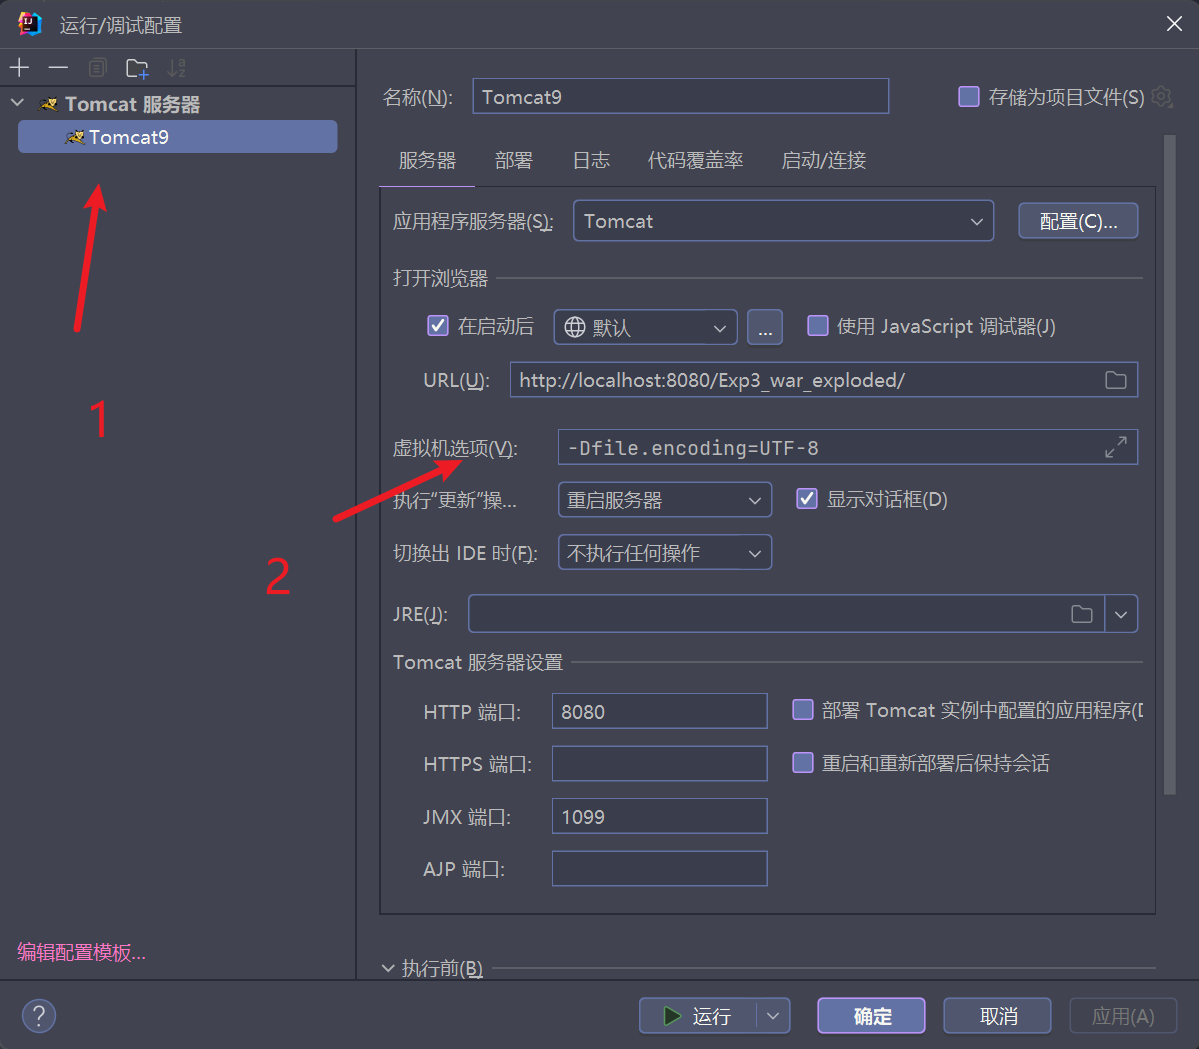This screenshot has width=1199, height=1049.
Task: Click the empty HTTPS 端口 field
Action: tap(660, 764)
